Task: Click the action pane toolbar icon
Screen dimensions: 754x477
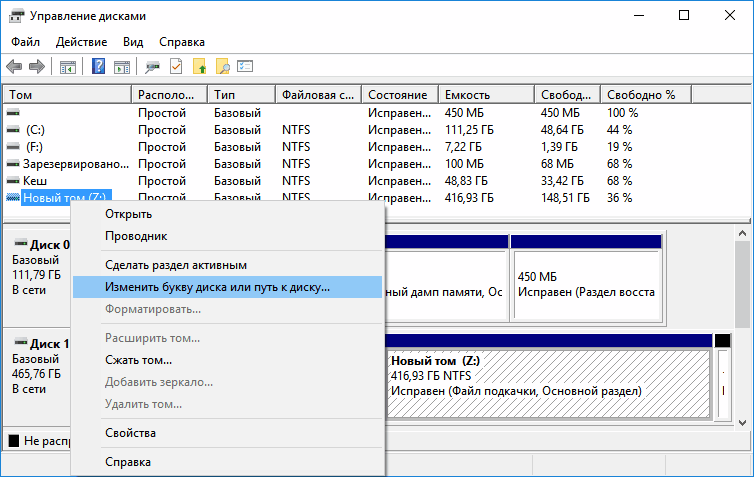Action: click(x=121, y=67)
